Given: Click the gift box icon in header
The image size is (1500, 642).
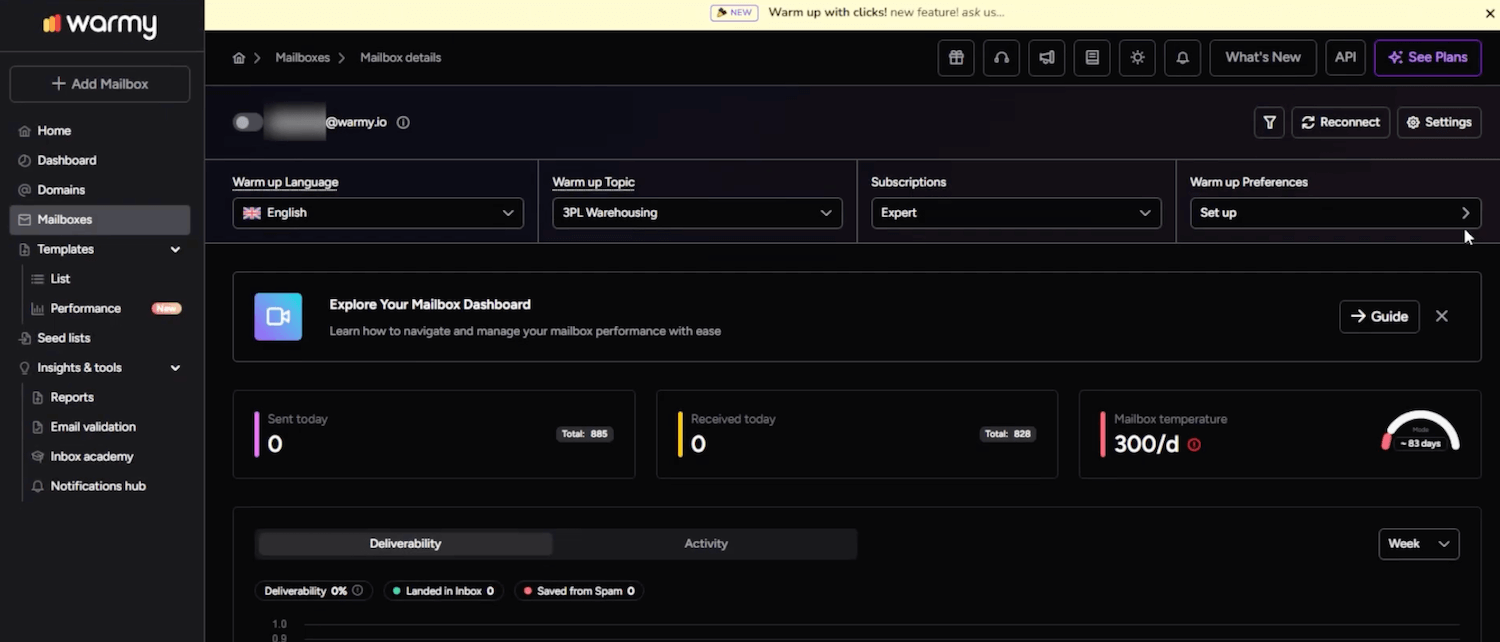Looking at the screenshot, I should point(955,58).
